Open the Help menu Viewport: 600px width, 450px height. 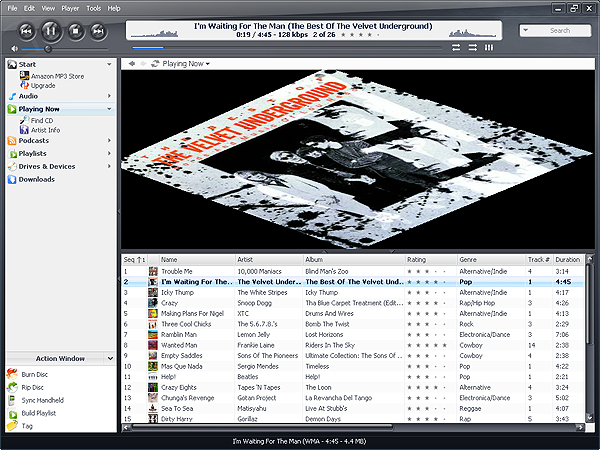click(x=114, y=8)
